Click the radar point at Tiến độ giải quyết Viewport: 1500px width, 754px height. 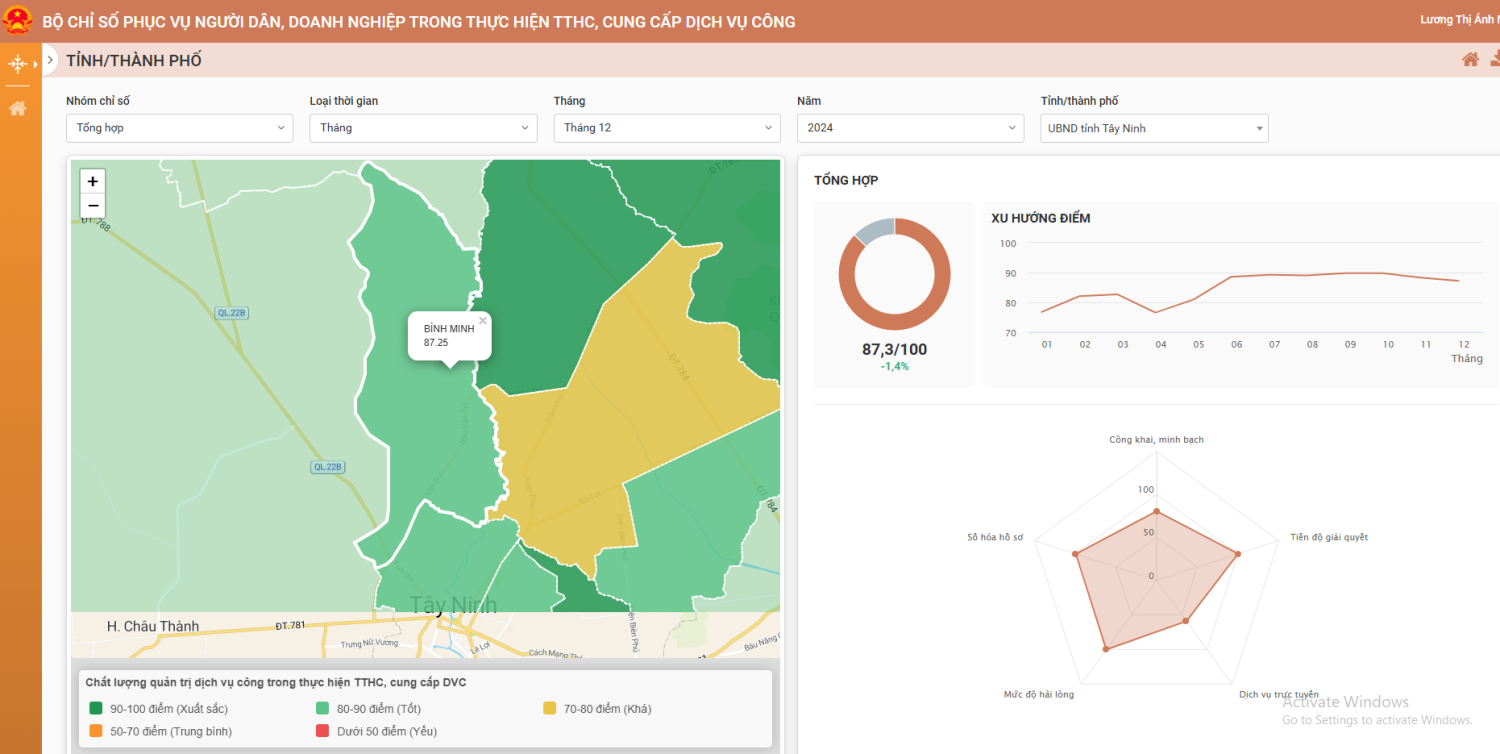point(1238,553)
